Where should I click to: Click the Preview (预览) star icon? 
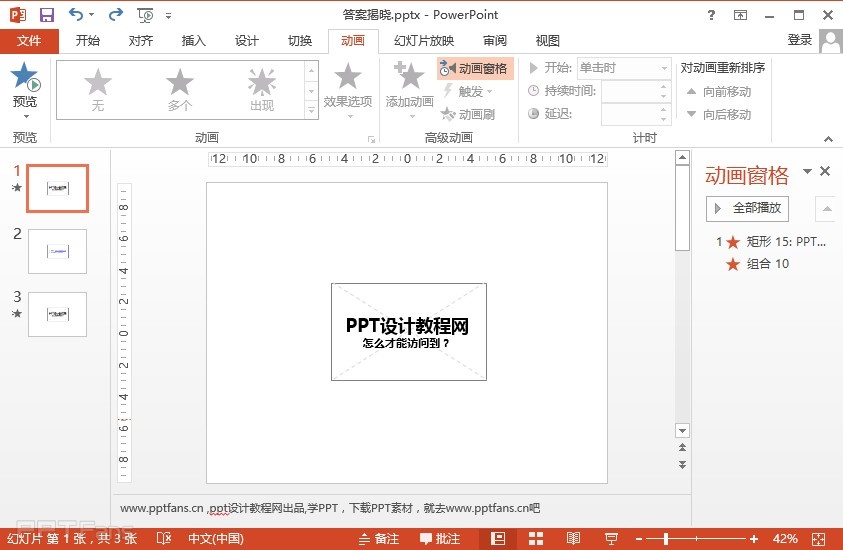pos(25,78)
